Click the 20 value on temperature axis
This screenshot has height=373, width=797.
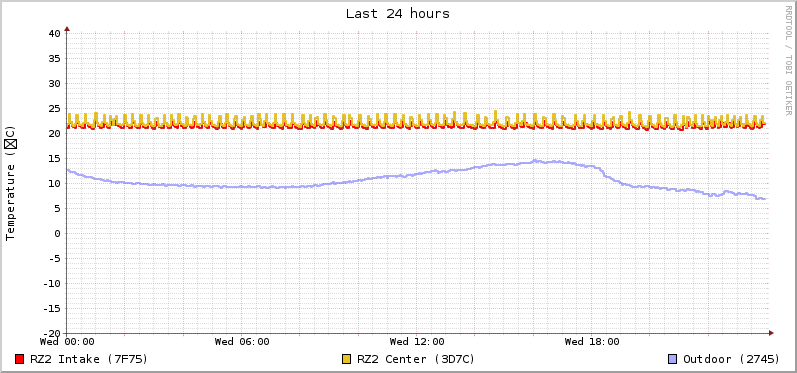(x=55, y=134)
